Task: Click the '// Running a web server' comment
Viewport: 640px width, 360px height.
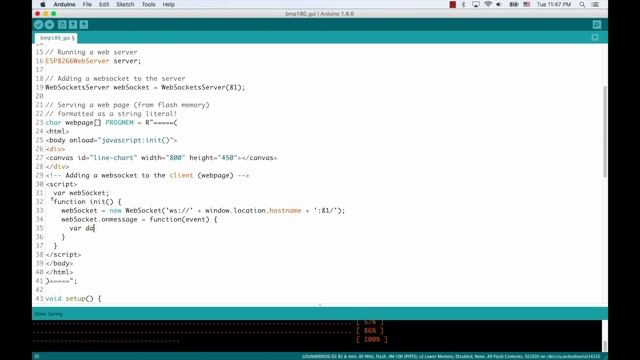Action: (91, 52)
